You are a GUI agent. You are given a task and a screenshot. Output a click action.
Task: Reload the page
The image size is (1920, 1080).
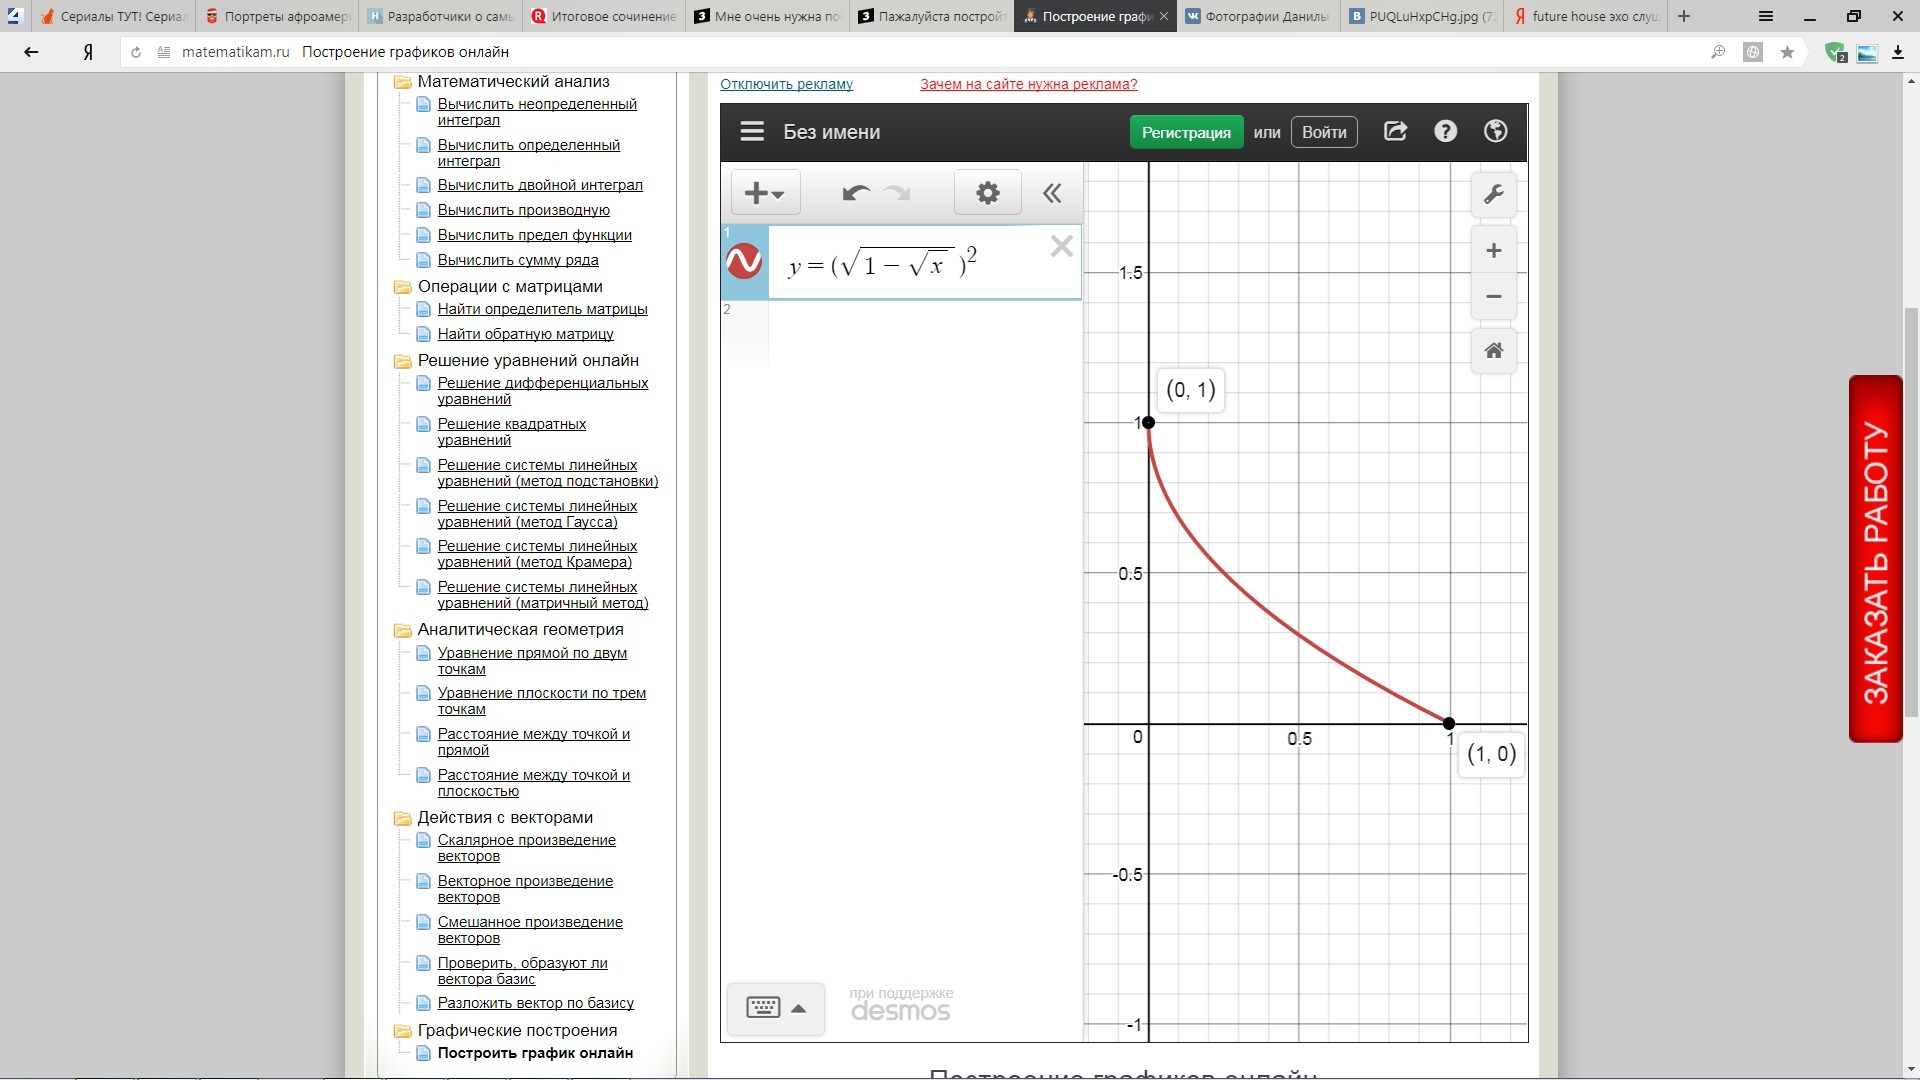click(x=136, y=52)
